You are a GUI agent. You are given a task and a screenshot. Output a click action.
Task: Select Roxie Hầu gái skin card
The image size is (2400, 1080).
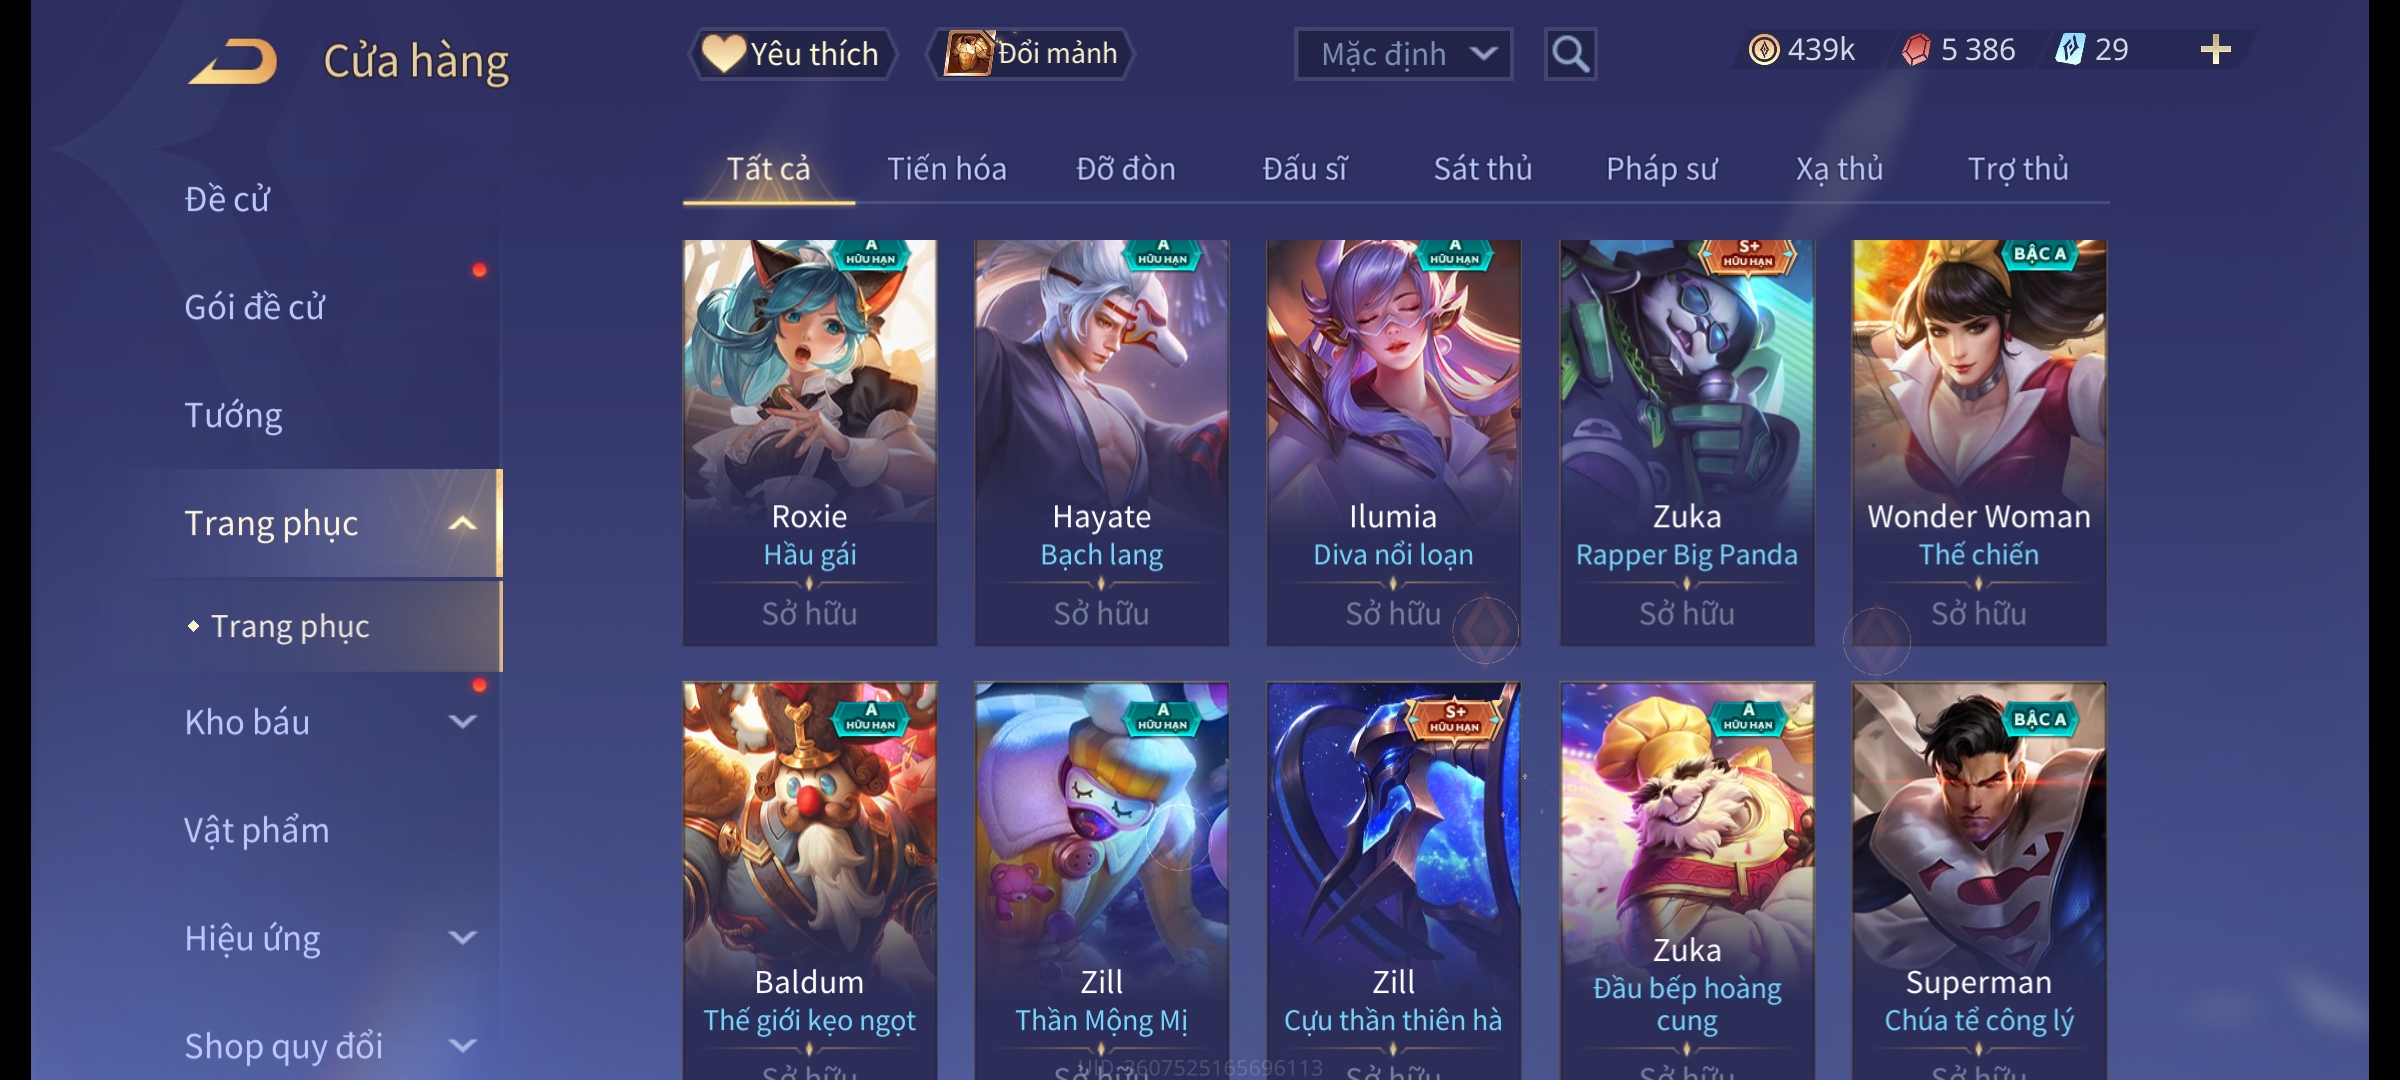click(x=809, y=443)
